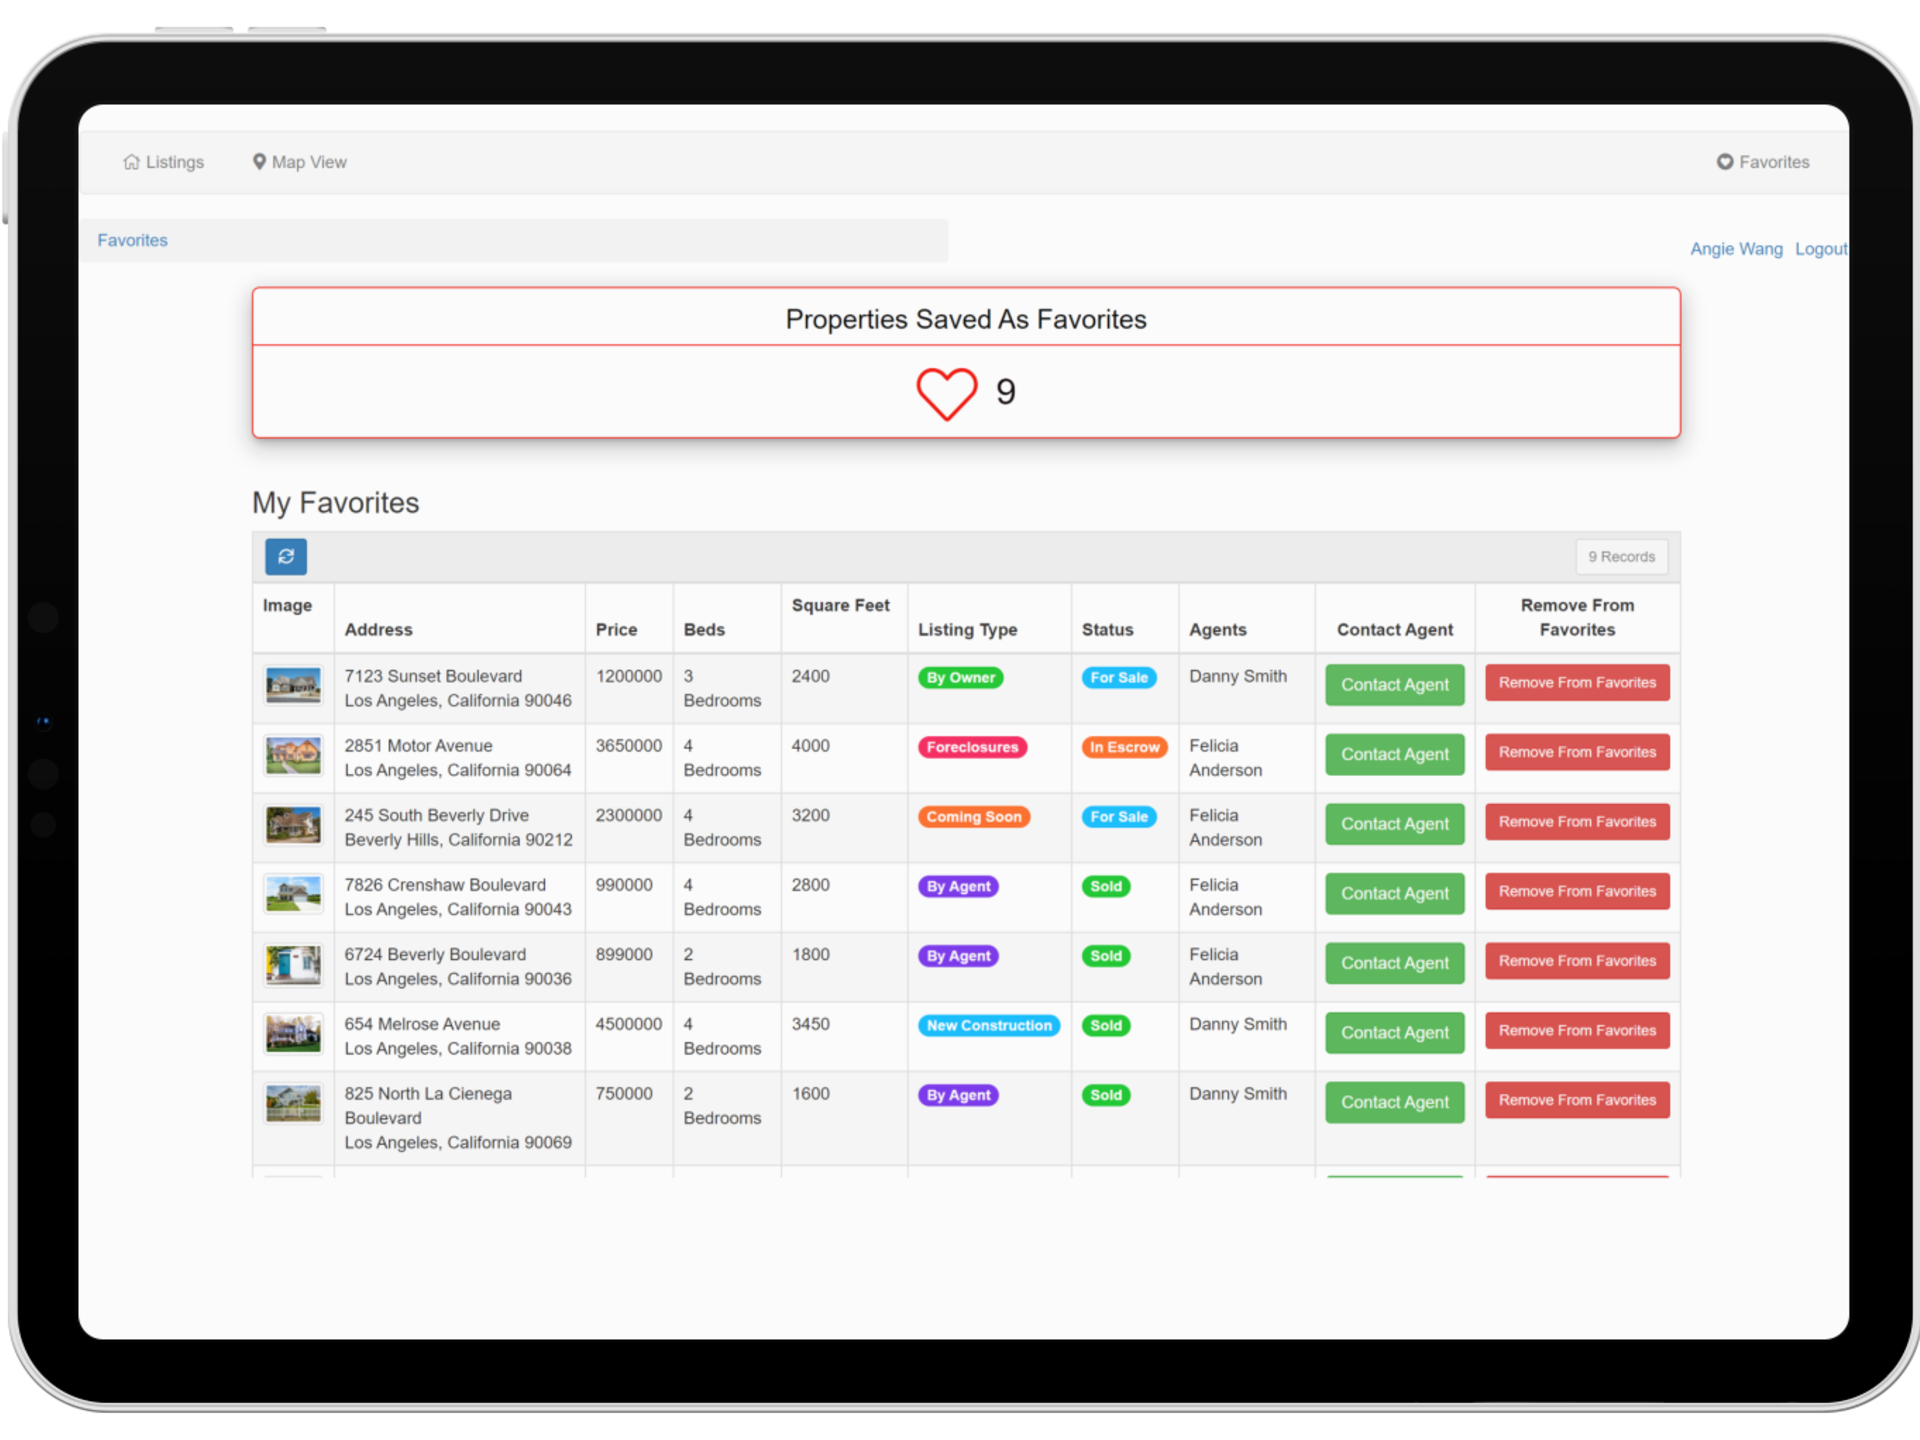
Task: Select the 7123 Sunset Boulevard address text
Action: pyautogui.click(x=458, y=689)
